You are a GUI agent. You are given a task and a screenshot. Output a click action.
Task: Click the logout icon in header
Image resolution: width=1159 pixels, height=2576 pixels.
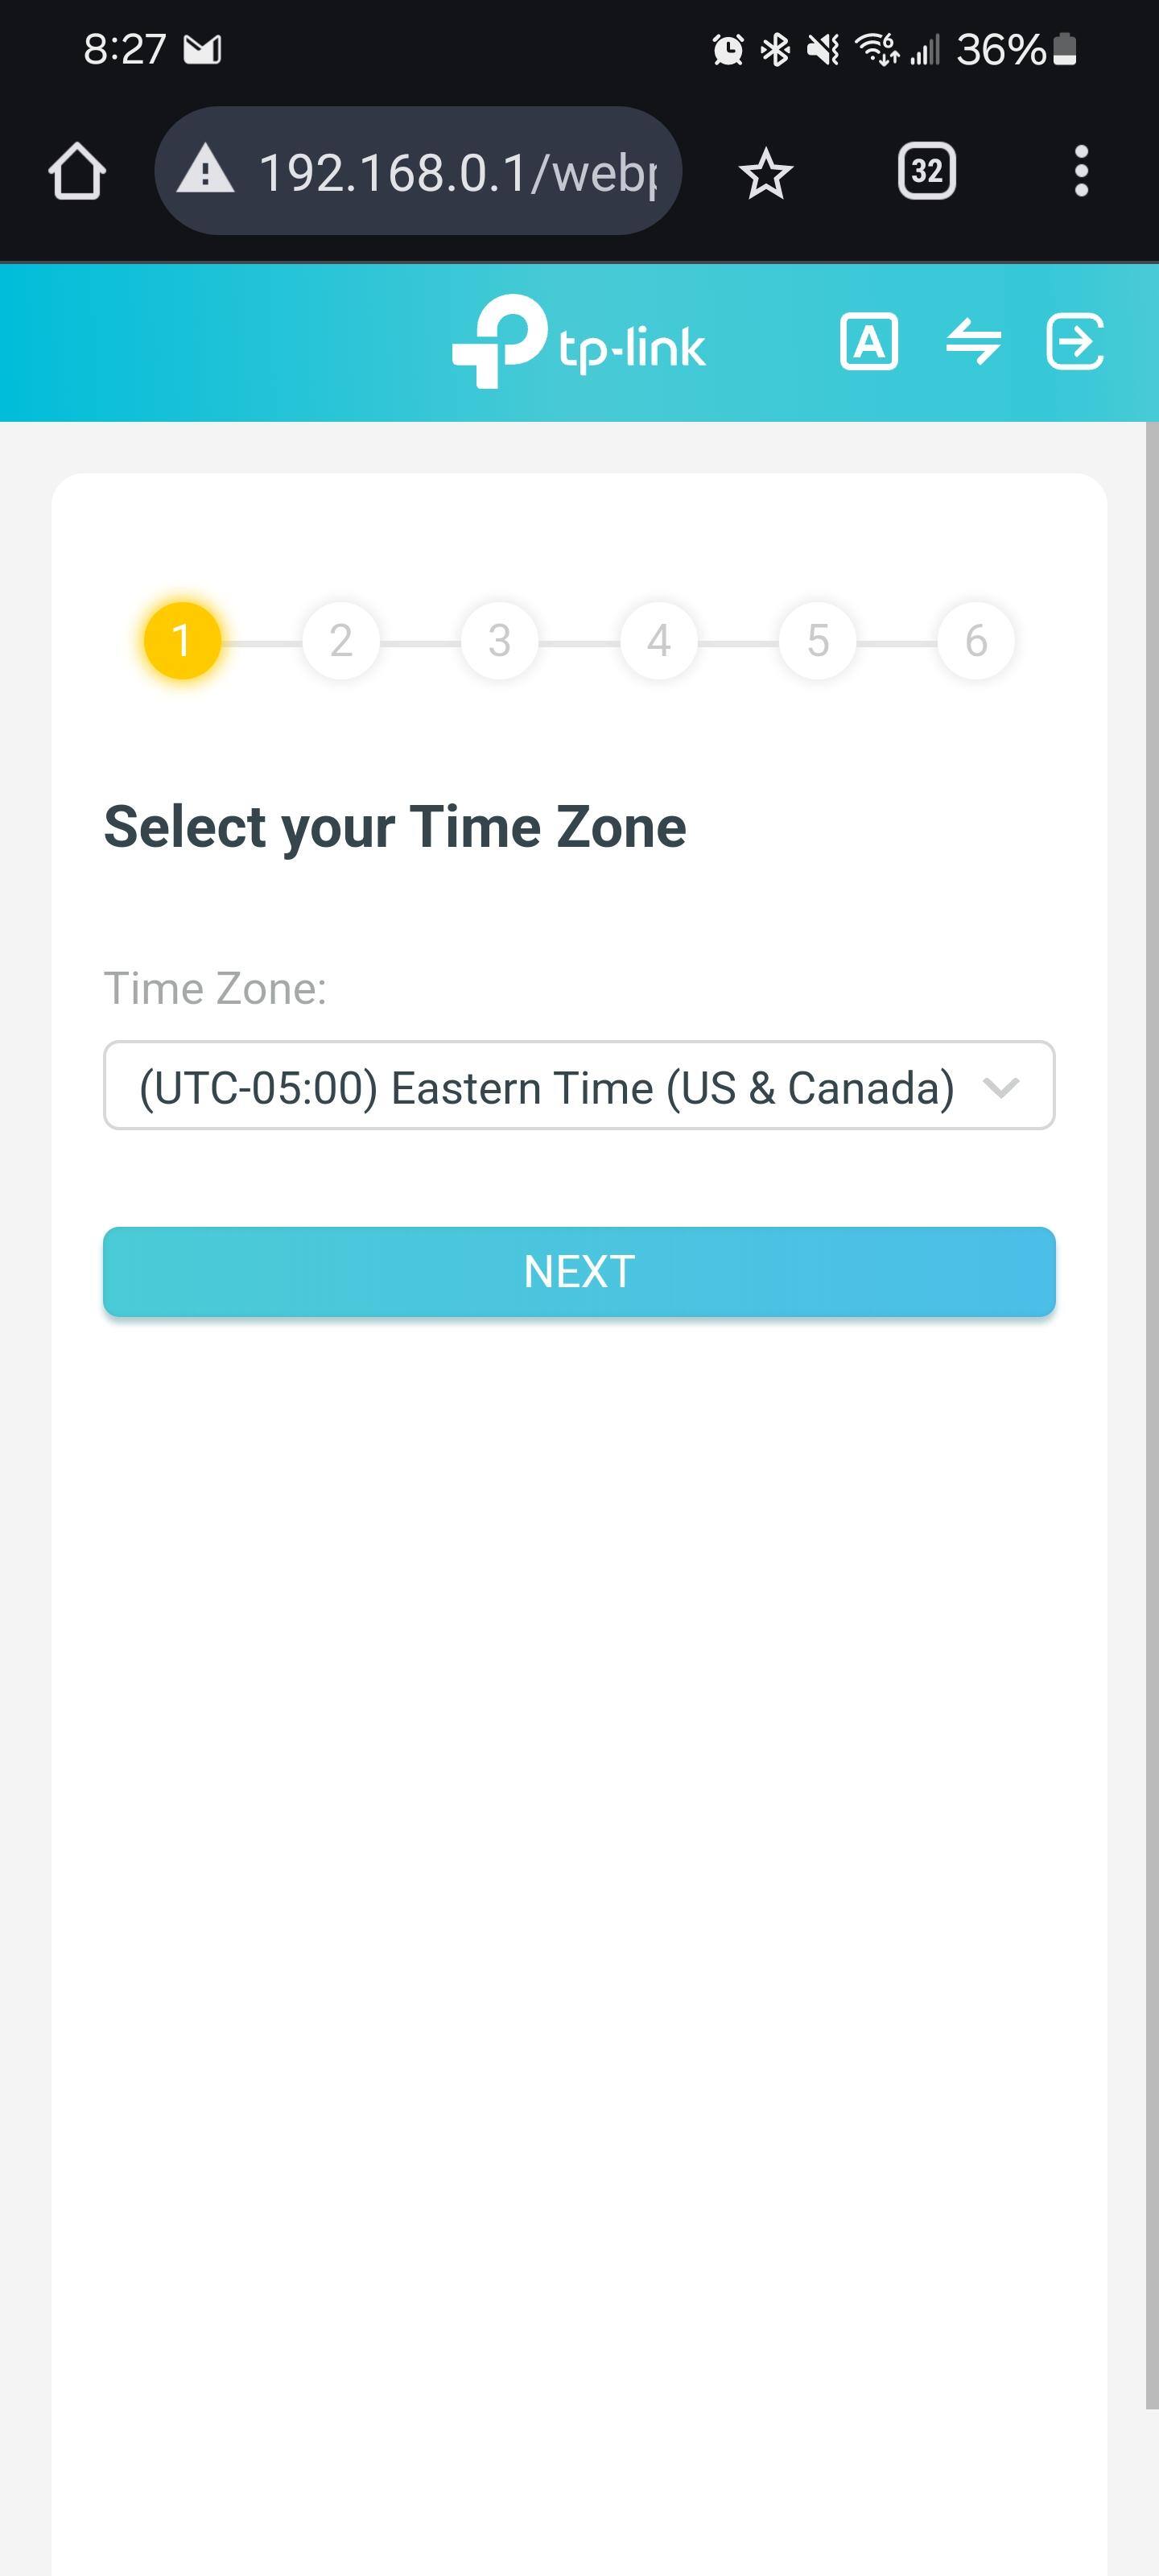tap(1075, 342)
